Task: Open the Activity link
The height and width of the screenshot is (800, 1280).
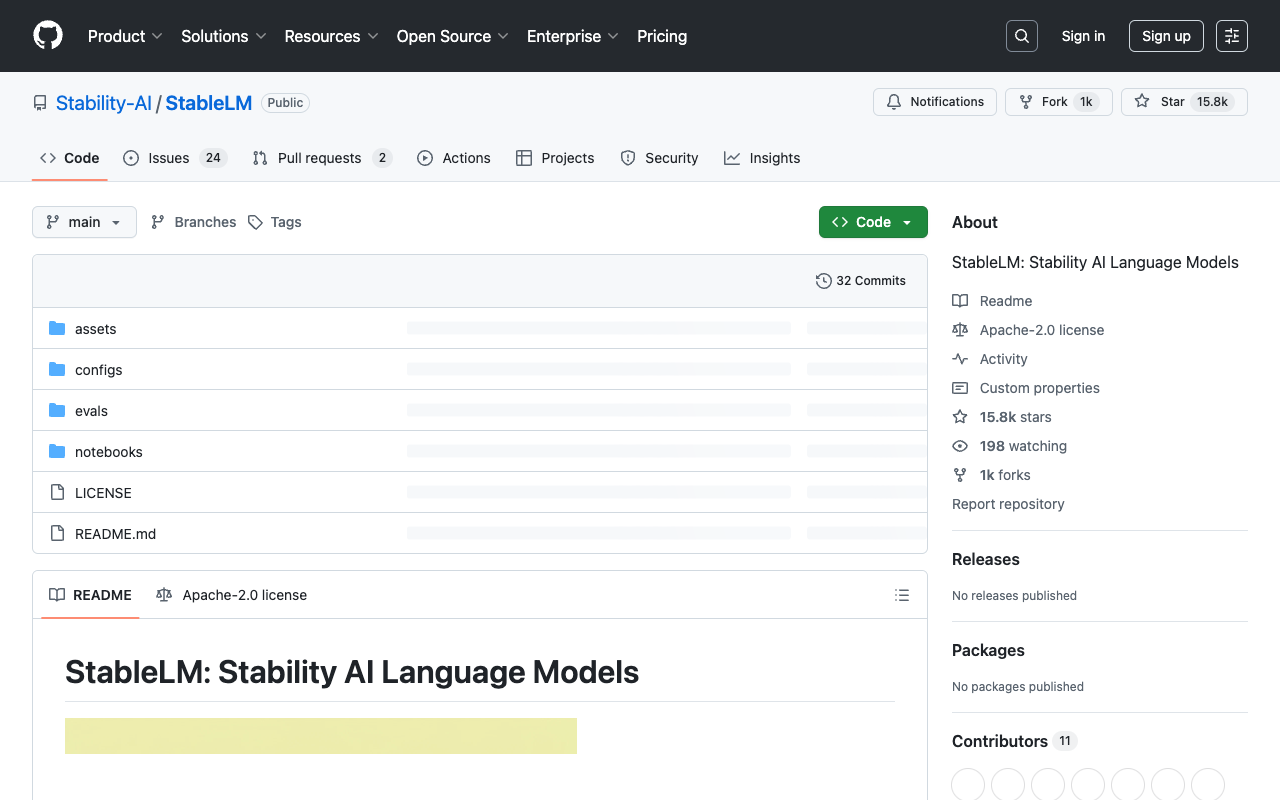Action: [990, 359]
